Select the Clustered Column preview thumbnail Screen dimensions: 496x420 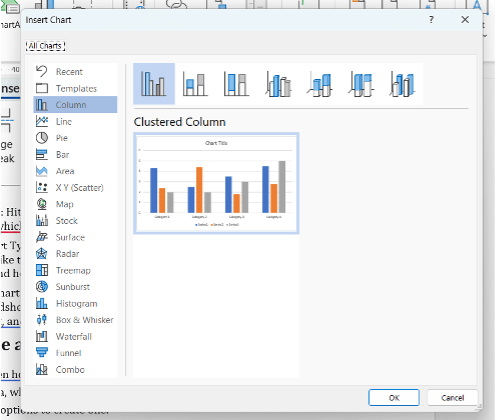pyautogui.click(x=216, y=183)
